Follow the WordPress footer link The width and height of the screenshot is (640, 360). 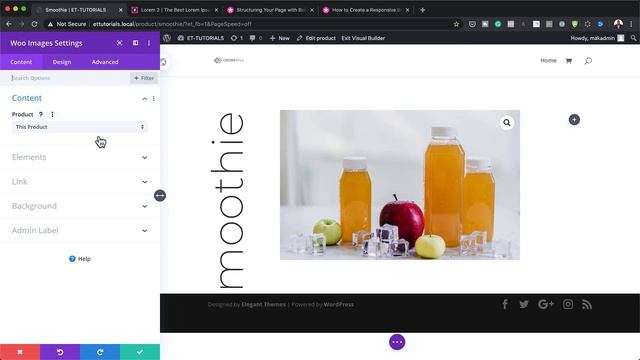[339, 304]
